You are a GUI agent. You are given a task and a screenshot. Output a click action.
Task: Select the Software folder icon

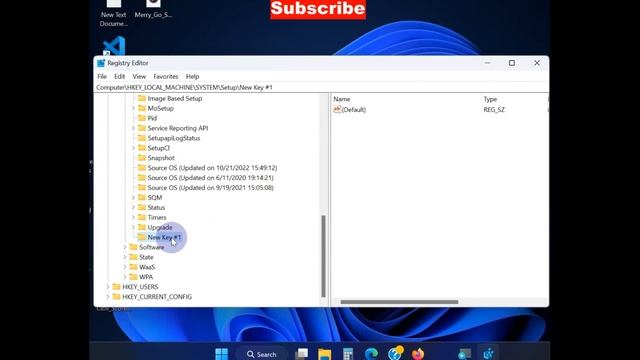pyautogui.click(x=133, y=247)
